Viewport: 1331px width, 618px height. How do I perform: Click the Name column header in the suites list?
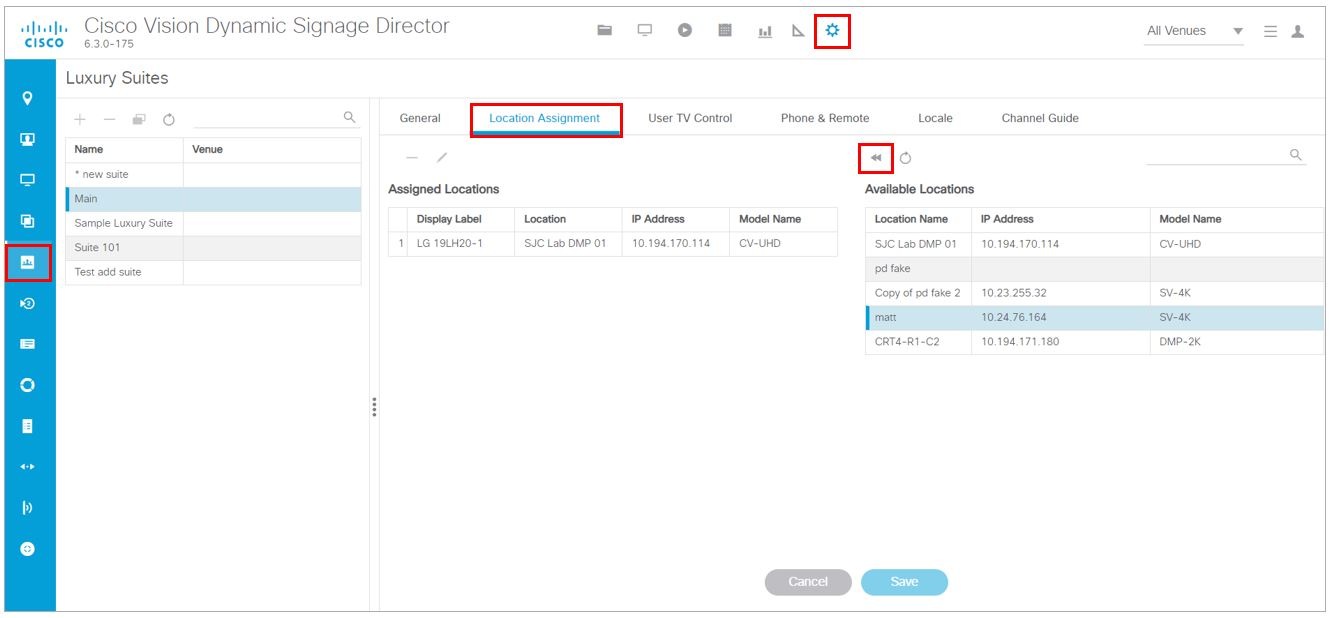pos(124,150)
